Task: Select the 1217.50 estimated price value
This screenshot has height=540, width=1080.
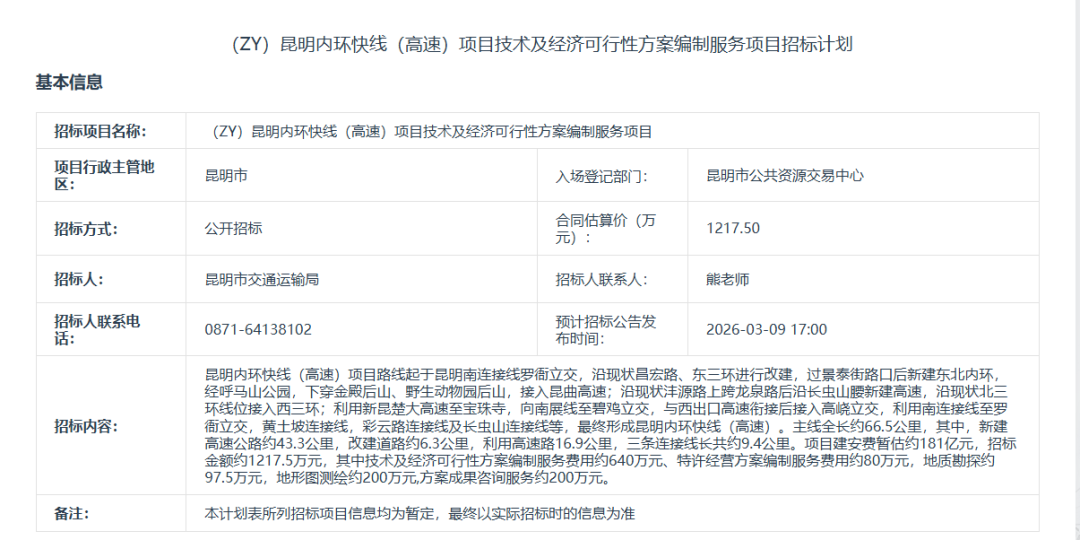Action: pos(732,228)
